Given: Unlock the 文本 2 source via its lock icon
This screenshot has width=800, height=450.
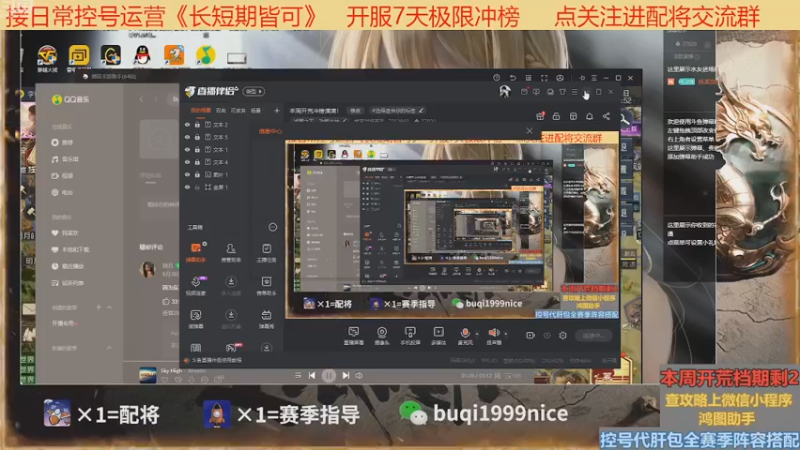Looking at the screenshot, I should [x=197, y=124].
